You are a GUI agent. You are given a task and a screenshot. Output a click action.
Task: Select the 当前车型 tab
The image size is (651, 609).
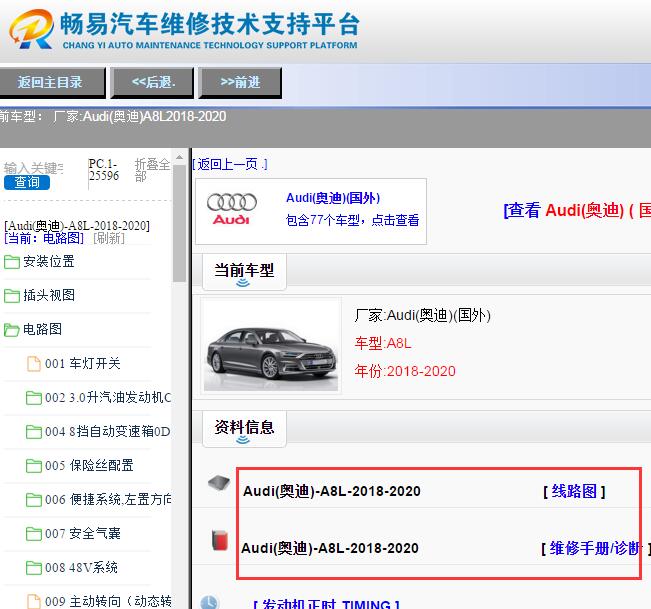coord(244,272)
